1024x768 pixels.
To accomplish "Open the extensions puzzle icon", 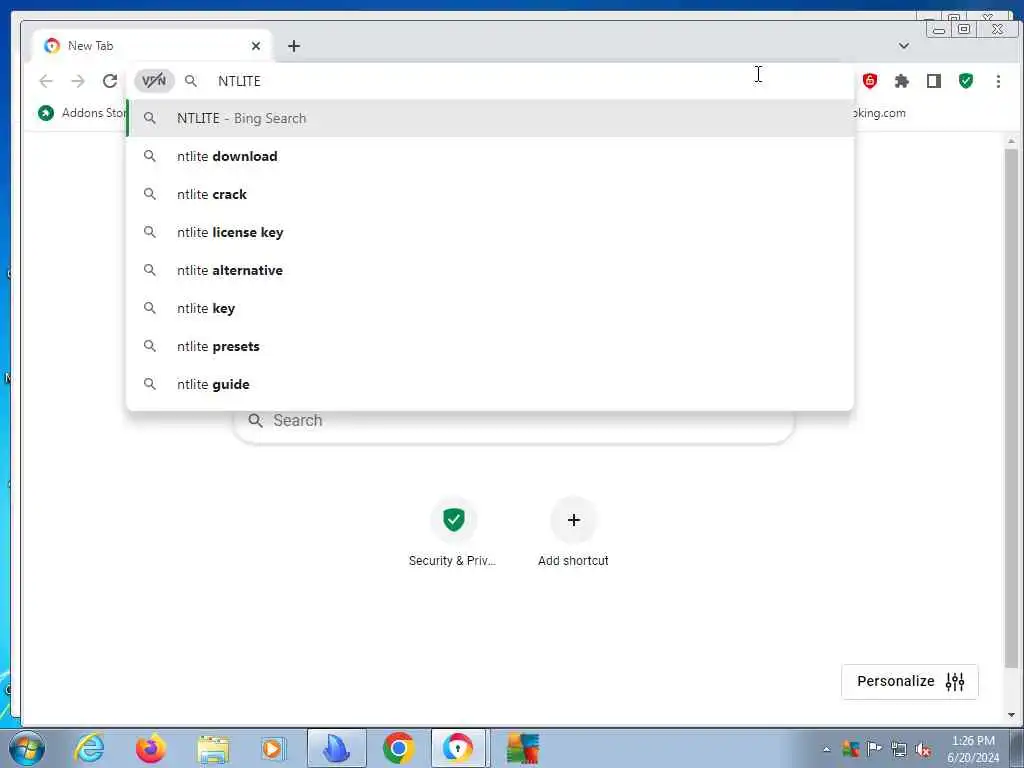I will click(x=902, y=81).
